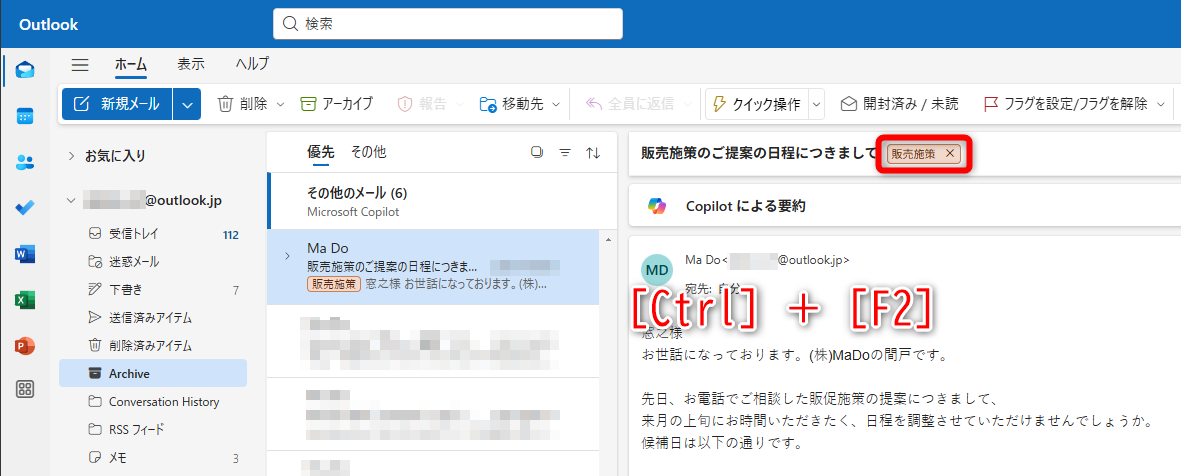The height and width of the screenshot is (476, 1181).
Task: Expand the Delete dropdown arrow
Action: [281, 105]
